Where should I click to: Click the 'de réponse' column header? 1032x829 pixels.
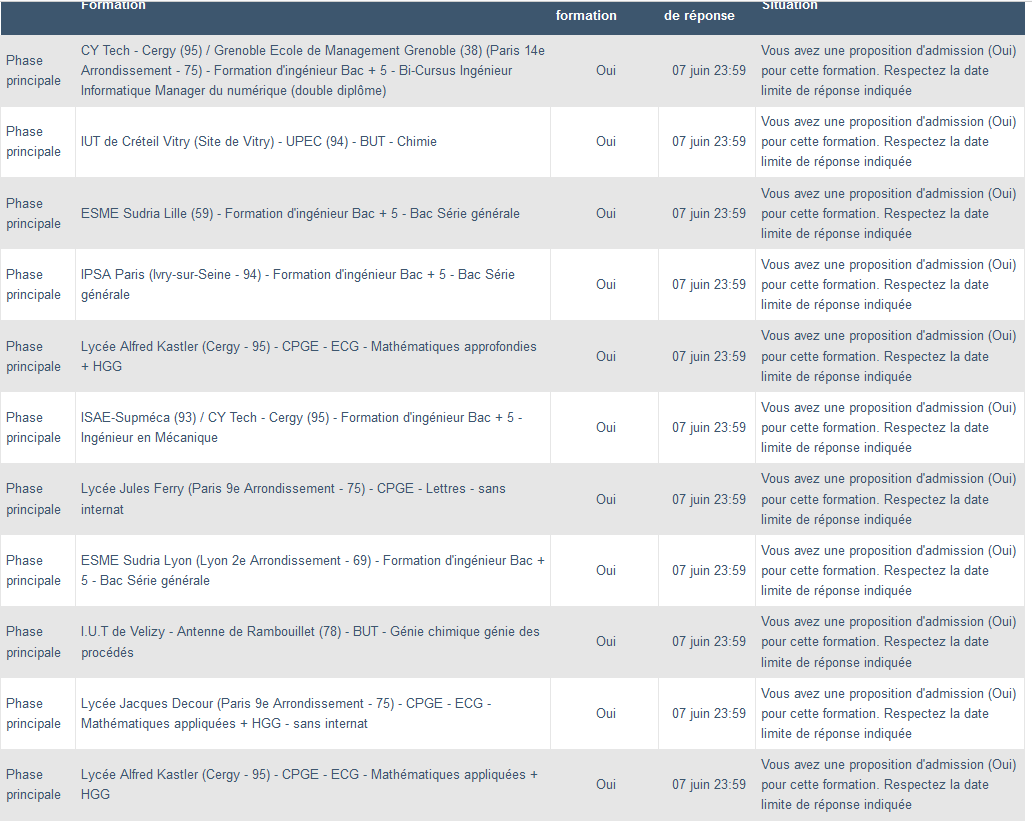click(x=699, y=16)
